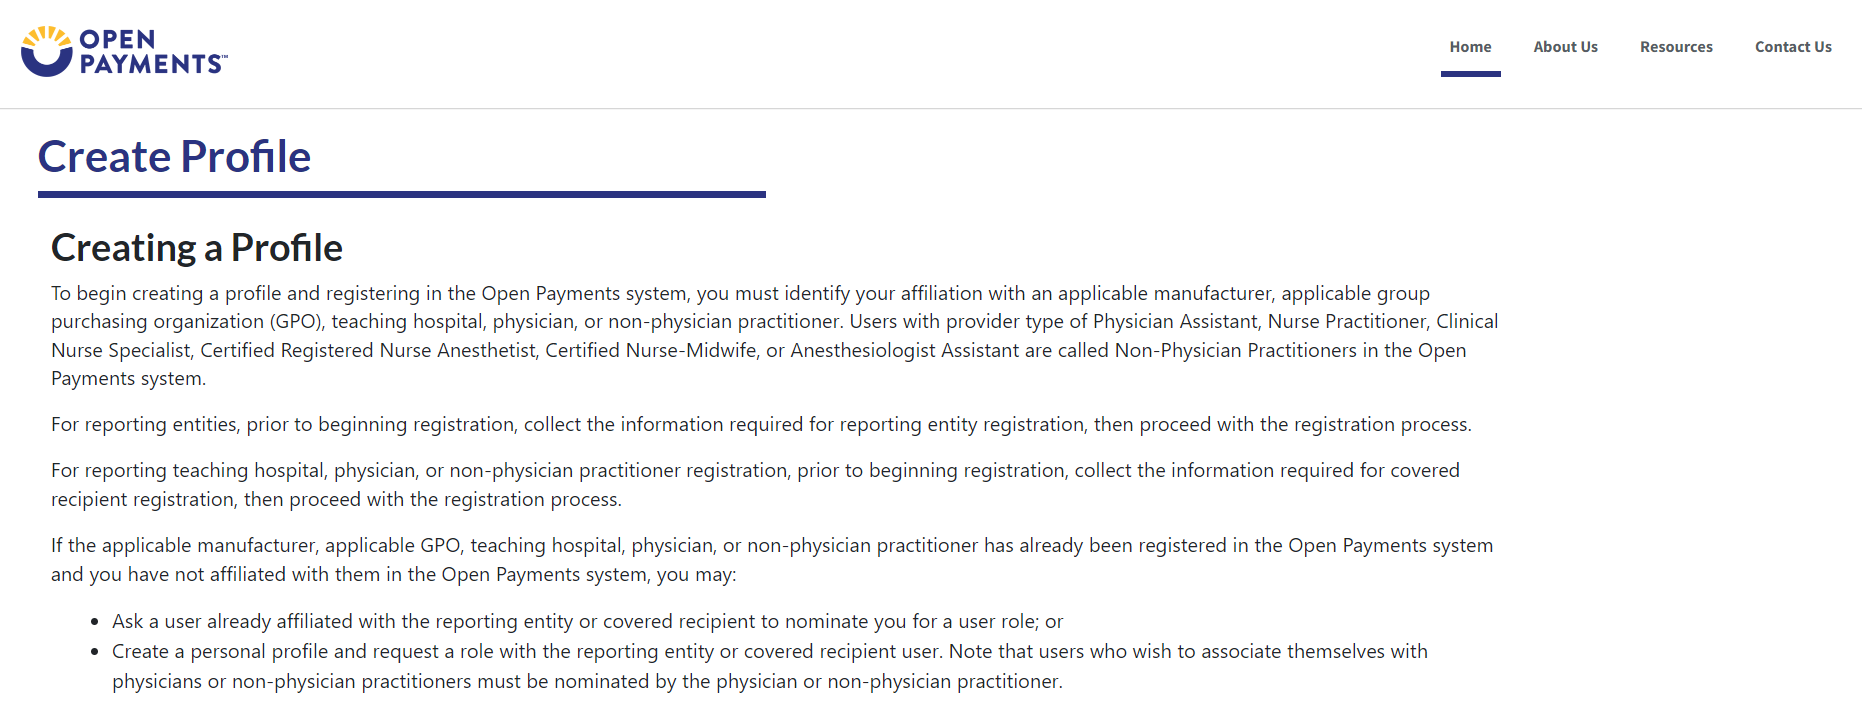Image resolution: width=1862 pixels, height=712 pixels.
Task: Open the Resources navigation item
Action: pos(1676,47)
